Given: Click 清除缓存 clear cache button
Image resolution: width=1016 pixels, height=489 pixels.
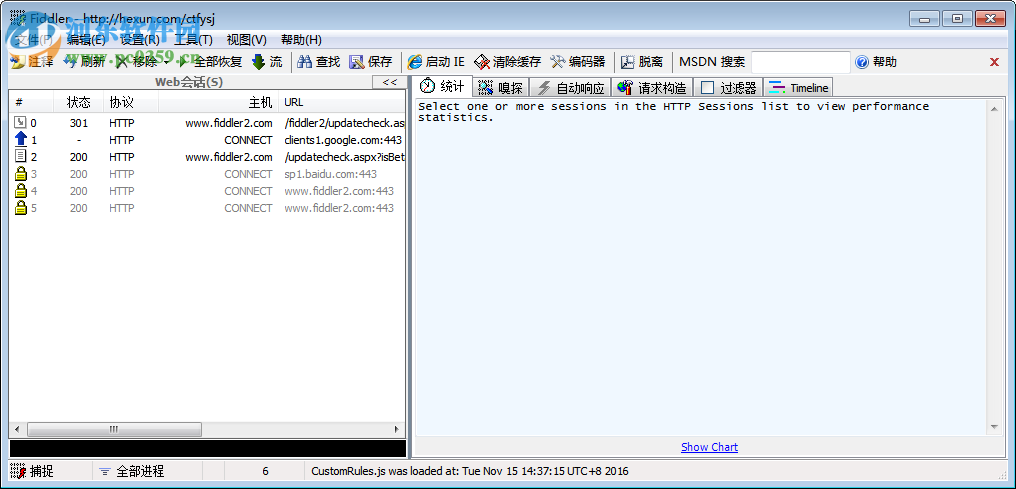Looking at the screenshot, I should [x=507, y=62].
